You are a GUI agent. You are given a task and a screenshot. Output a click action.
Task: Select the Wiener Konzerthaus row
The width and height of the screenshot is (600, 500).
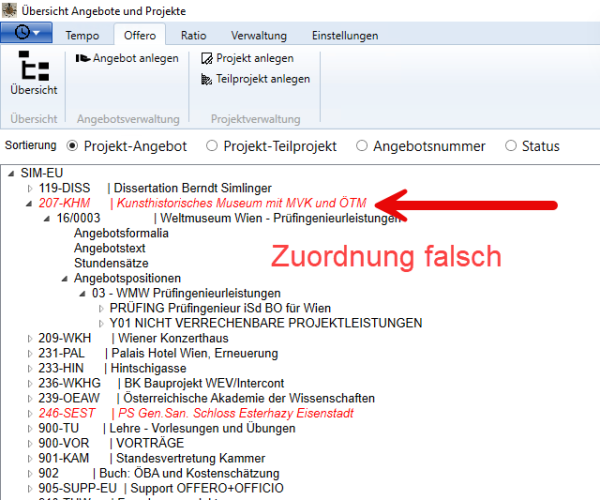pos(133,338)
